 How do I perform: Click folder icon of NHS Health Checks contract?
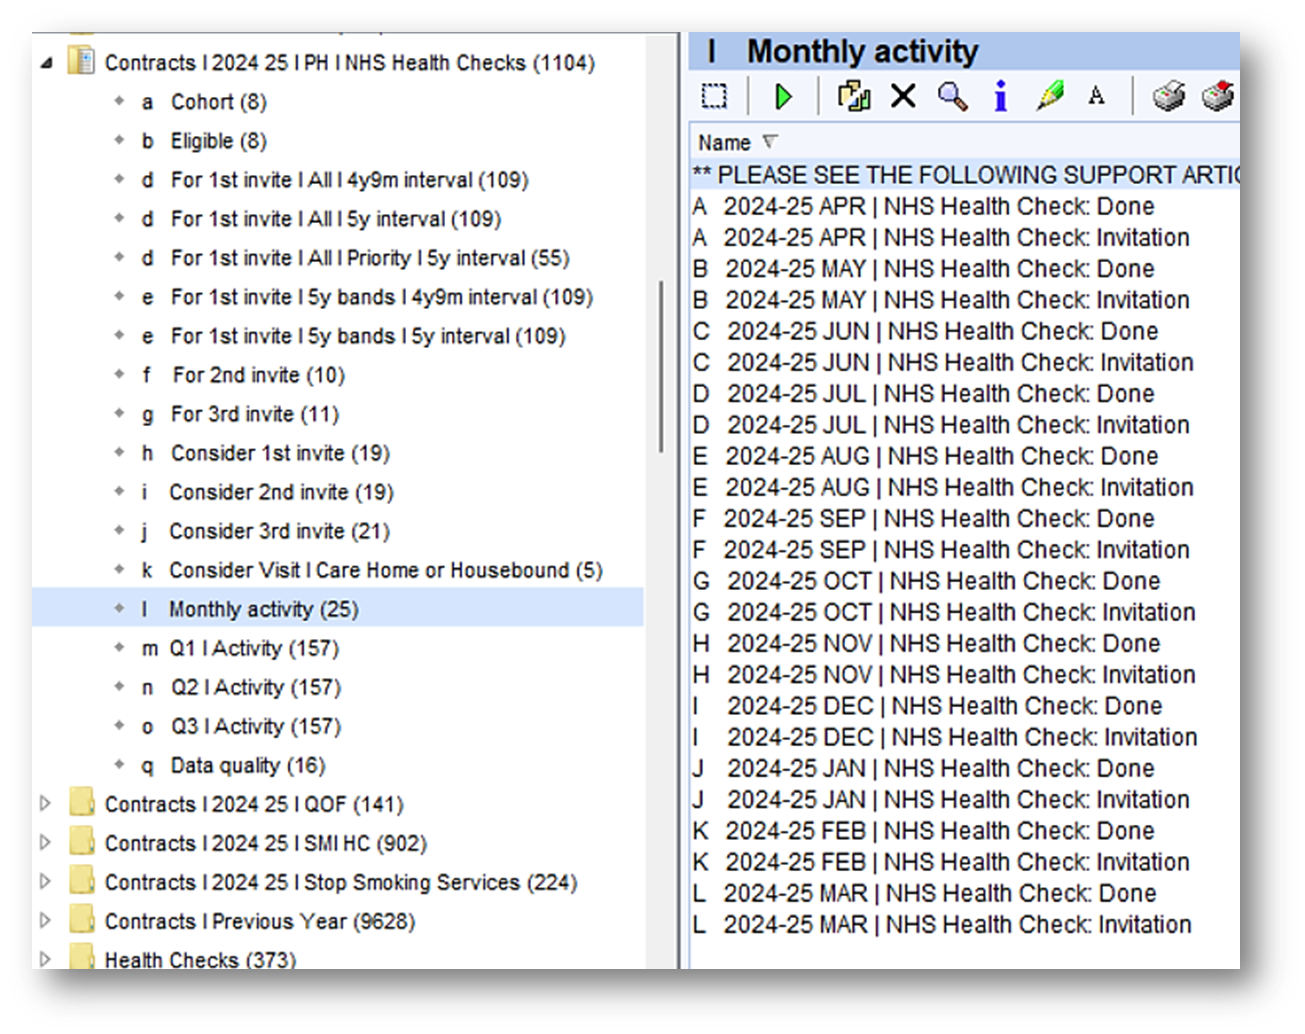point(81,61)
